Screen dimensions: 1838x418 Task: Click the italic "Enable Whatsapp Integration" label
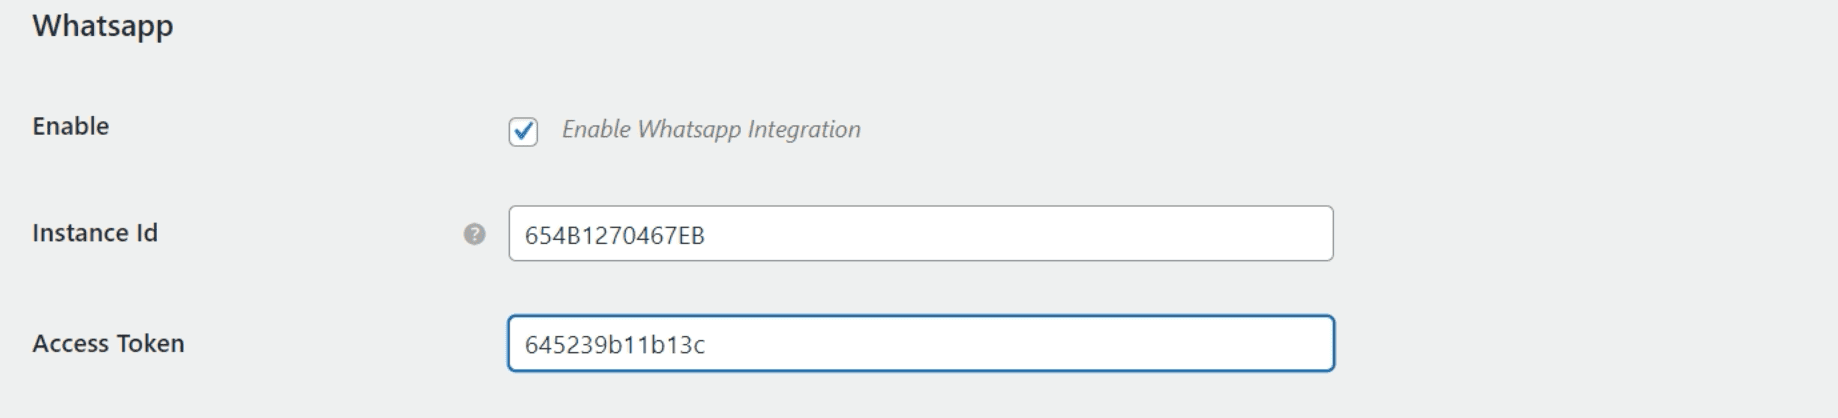coord(710,130)
